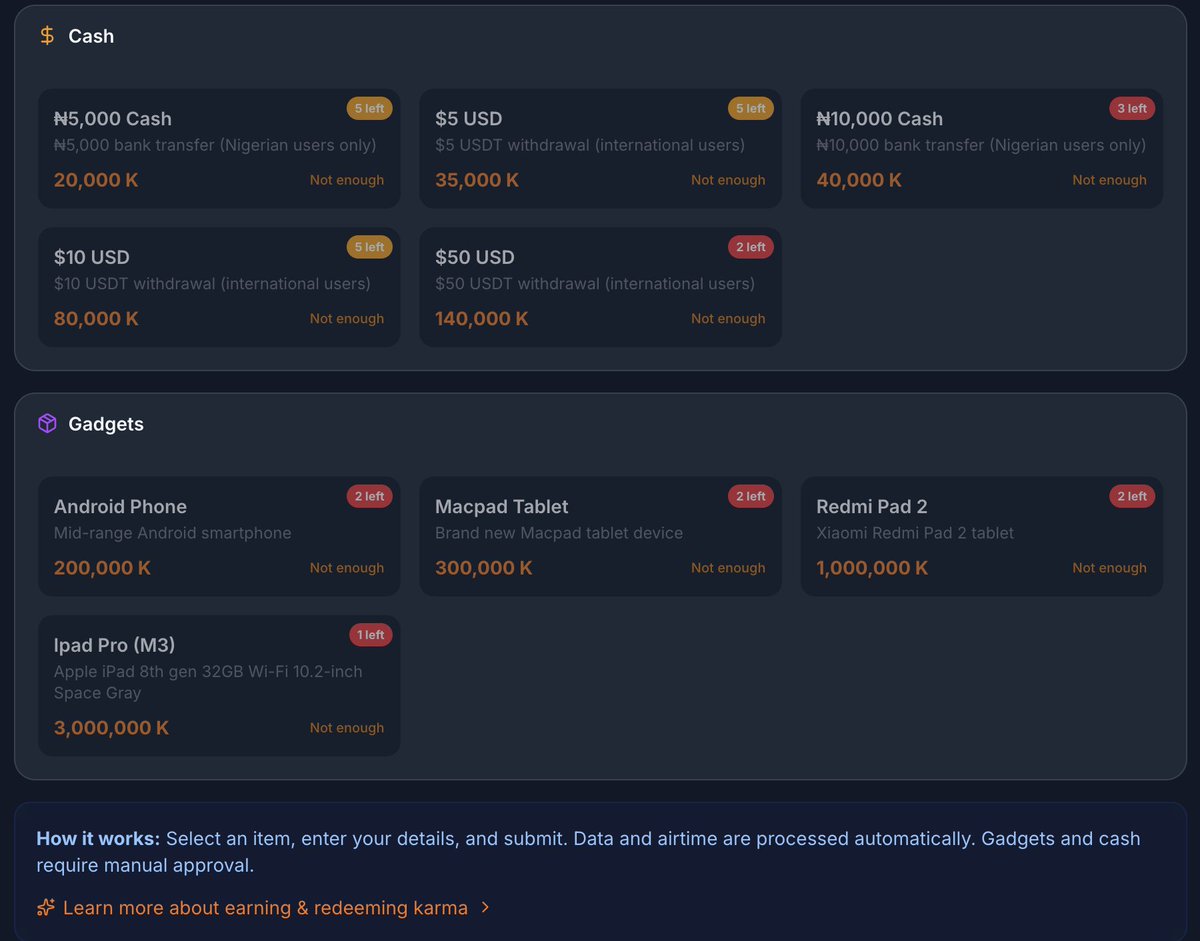Click Not enough on the Macpad Tablet card
Viewport: 1200px width, 941px height.
[728, 568]
